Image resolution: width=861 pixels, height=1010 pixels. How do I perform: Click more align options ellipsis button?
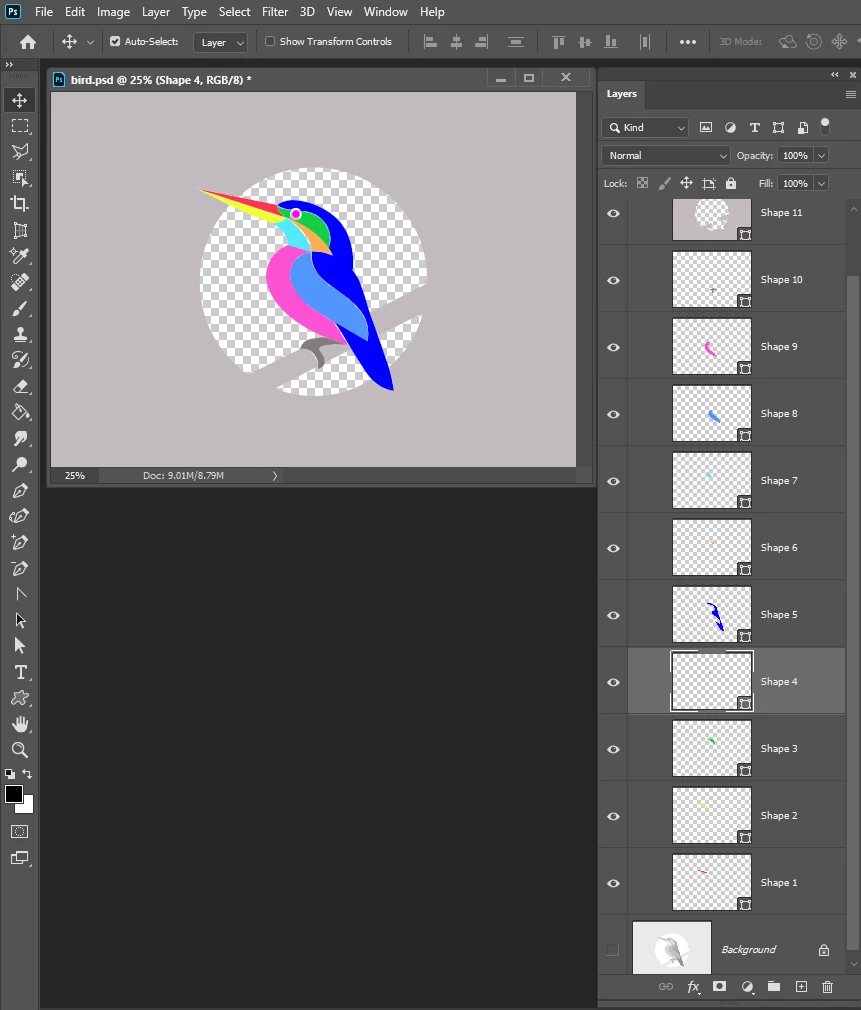(x=688, y=42)
